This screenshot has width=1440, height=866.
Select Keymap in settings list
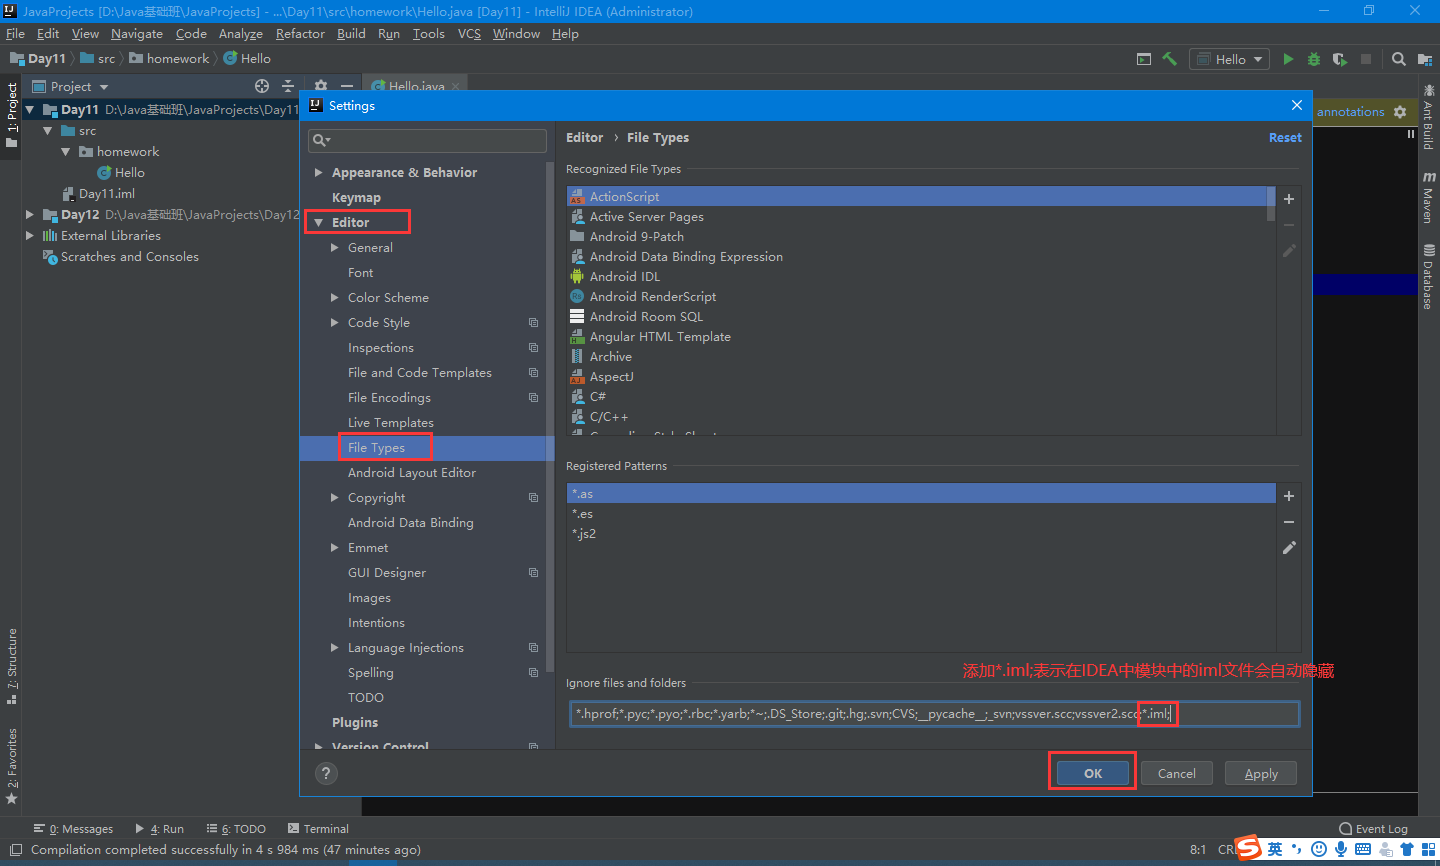(x=356, y=198)
